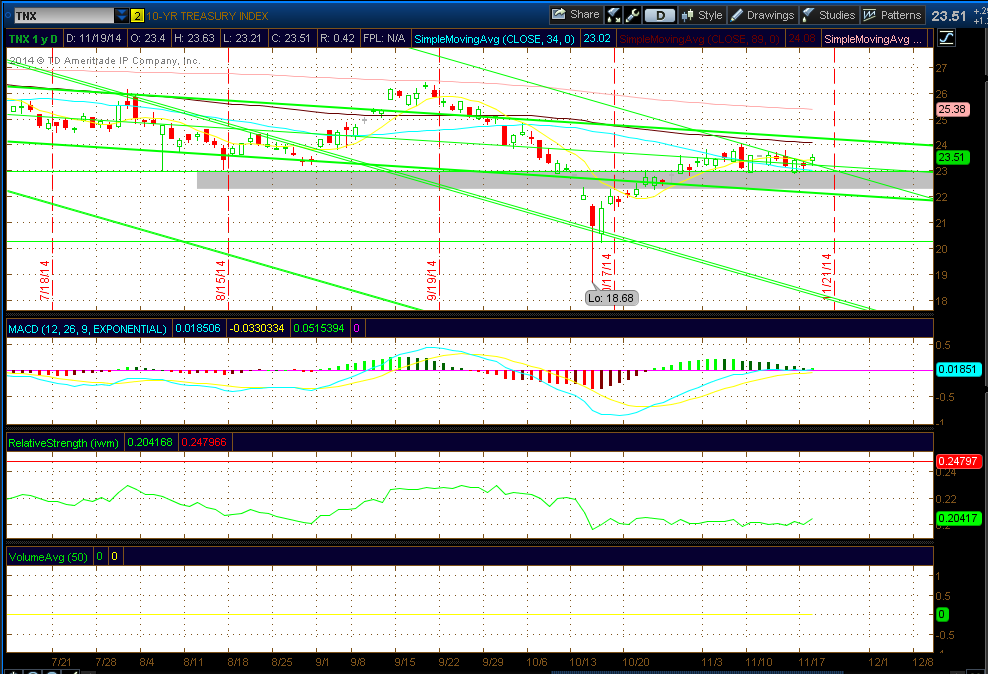The height and width of the screenshot is (674, 988).
Task: Click the 0.01851 MACD axis bubble
Action: (958, 370)
